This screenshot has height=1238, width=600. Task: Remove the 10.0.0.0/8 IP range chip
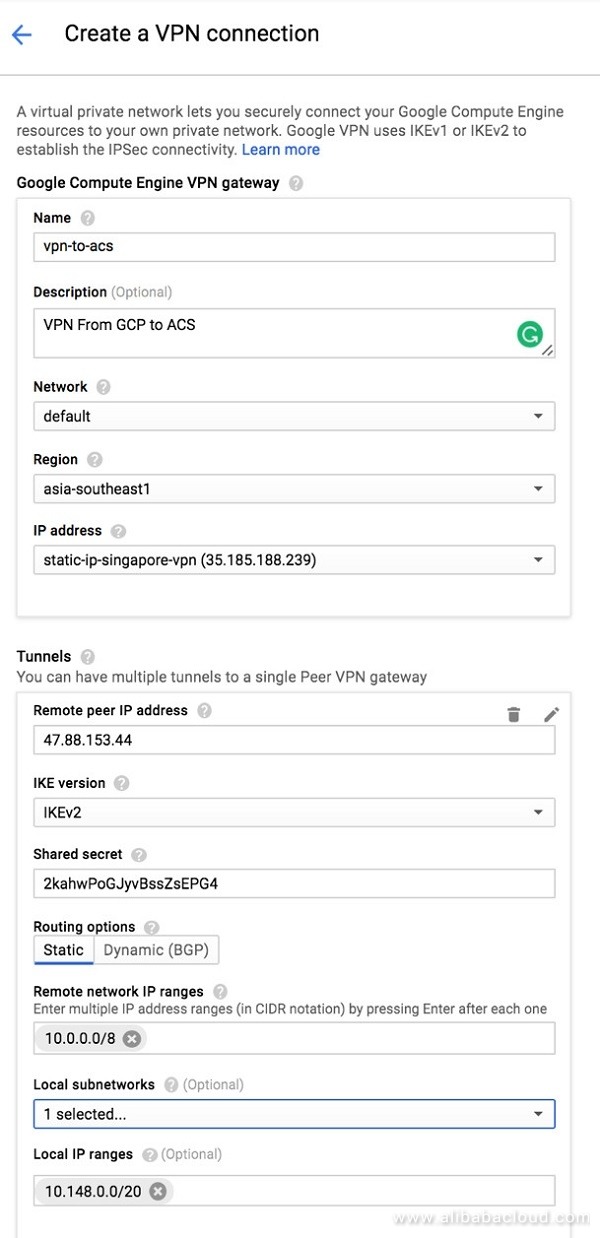131,1039
